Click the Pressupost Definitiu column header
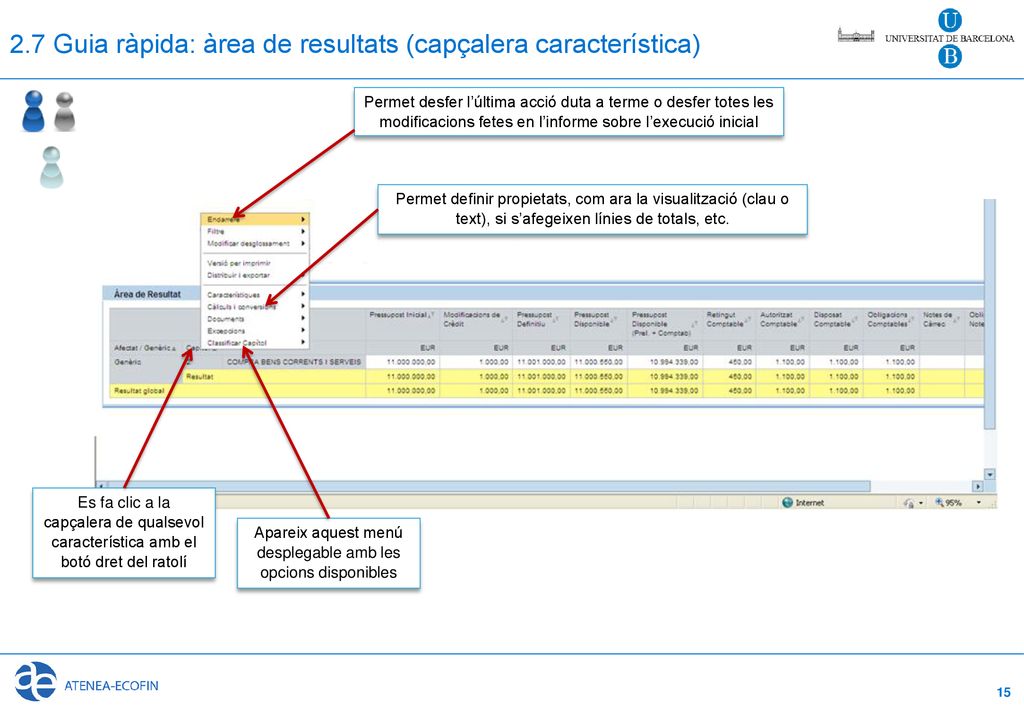The image size is (1024, 709). click(x=539, y=324)
